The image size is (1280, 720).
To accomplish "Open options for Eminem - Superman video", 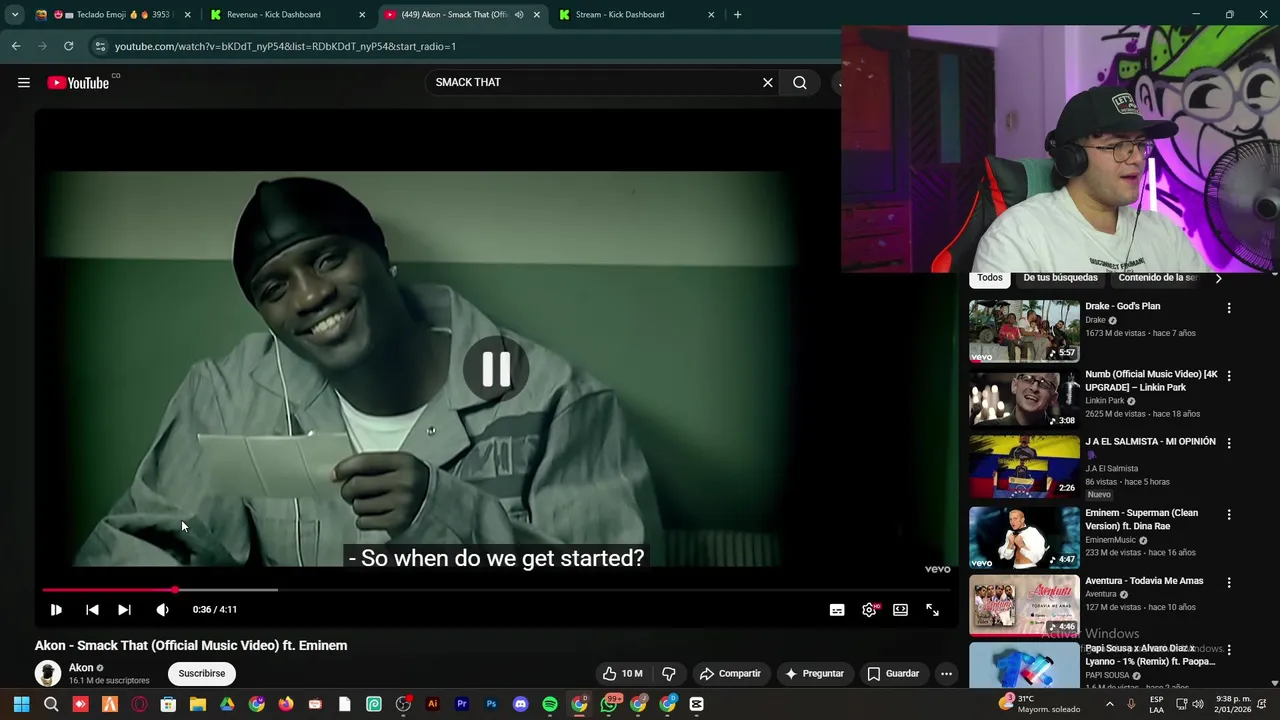I will (1229, 515).
